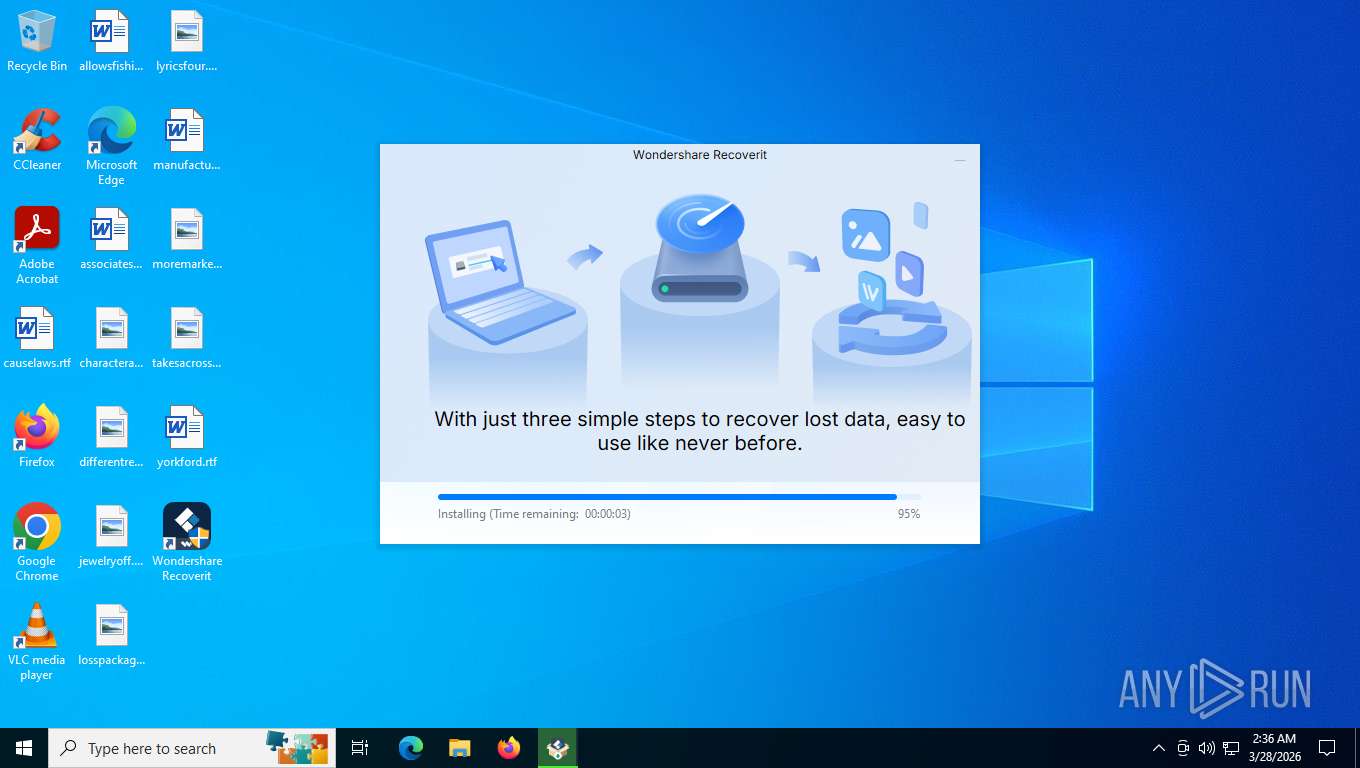Select the takesacross... image file icon
This screenshot has height=768, width=1360.
(186, 338)
